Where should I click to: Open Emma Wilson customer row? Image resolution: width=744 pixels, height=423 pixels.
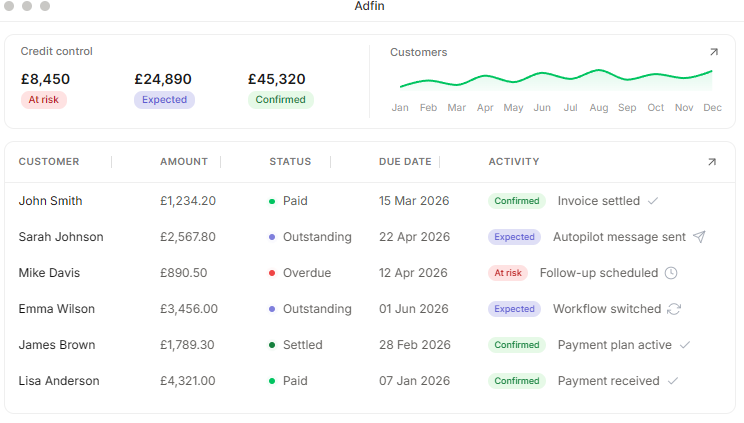point(370,309)
